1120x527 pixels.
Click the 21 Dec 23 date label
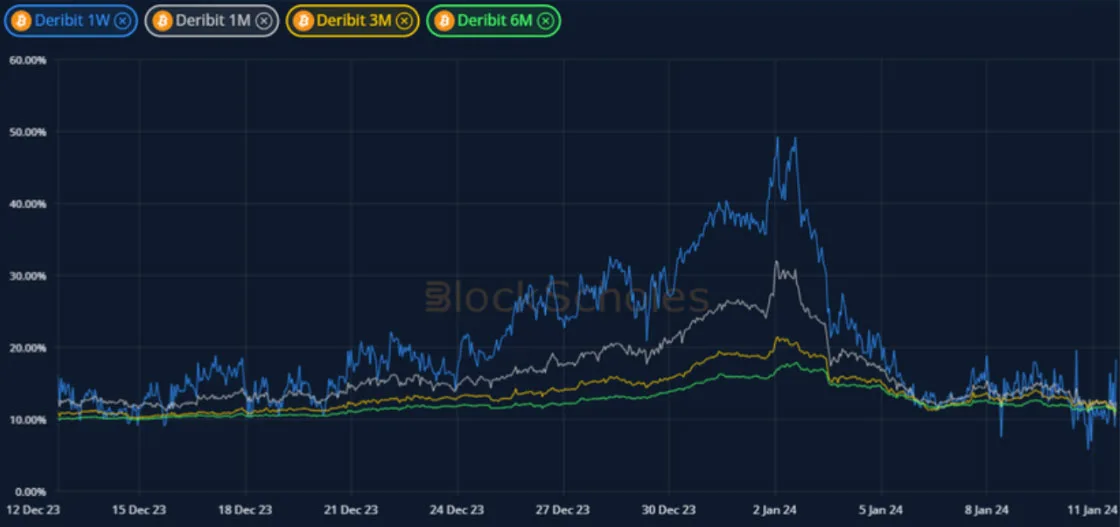coord(351,510)
